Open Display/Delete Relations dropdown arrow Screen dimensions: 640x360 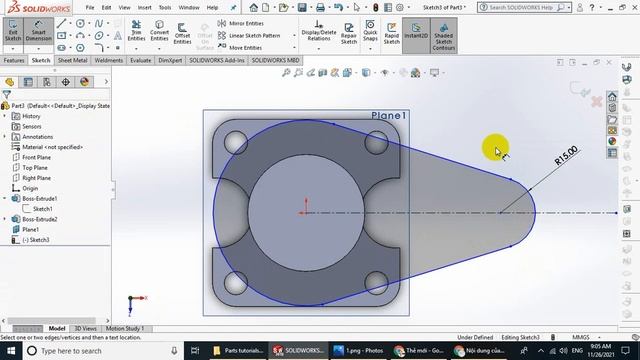click(319, 49)
